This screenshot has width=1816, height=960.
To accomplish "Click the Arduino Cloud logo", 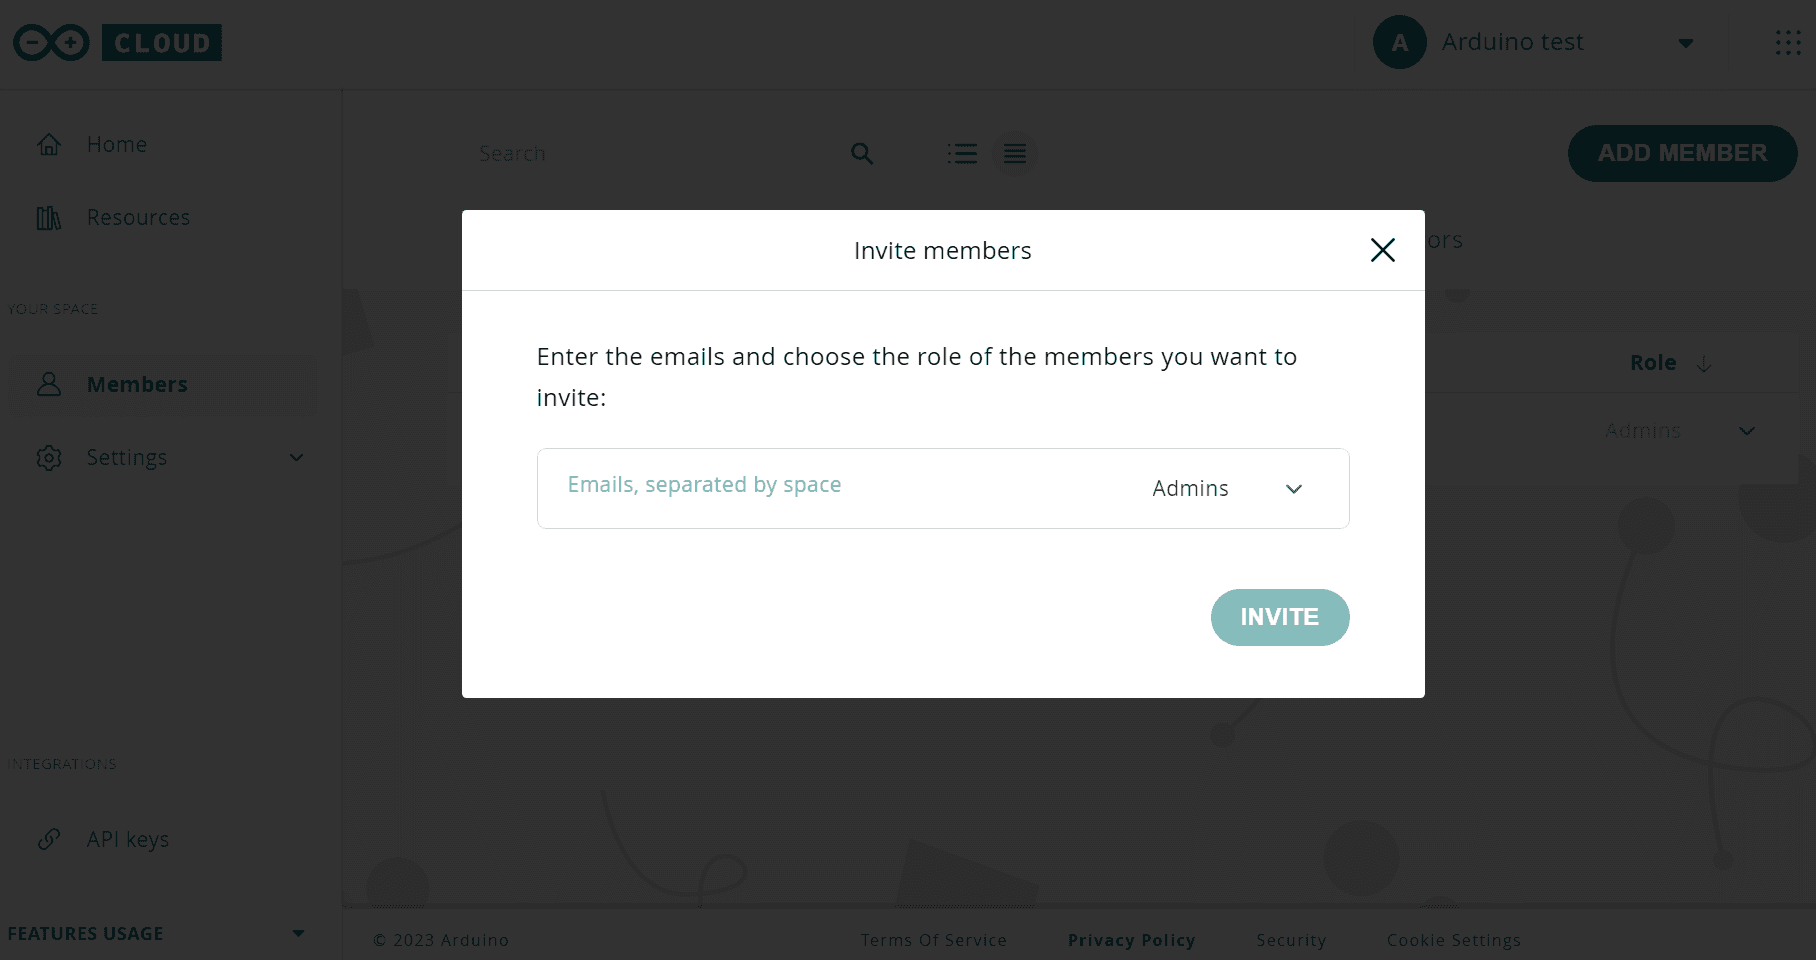I will pyautogui.click(x=117, y=43).
